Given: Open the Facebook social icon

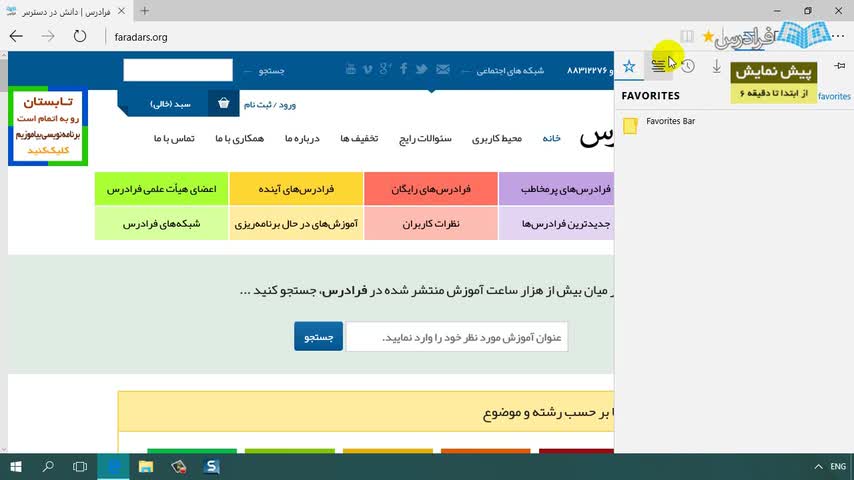Looking at the screenshot, I should (x=404, y=69).
